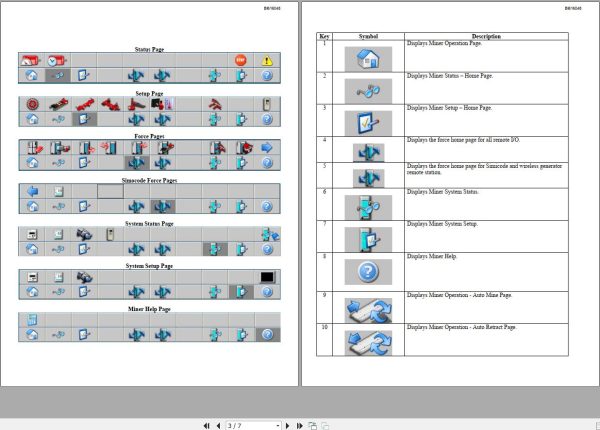Click the calculator icon in Miner Help Page row
Screen dimensions: 600x430
[x=32, y=319]
